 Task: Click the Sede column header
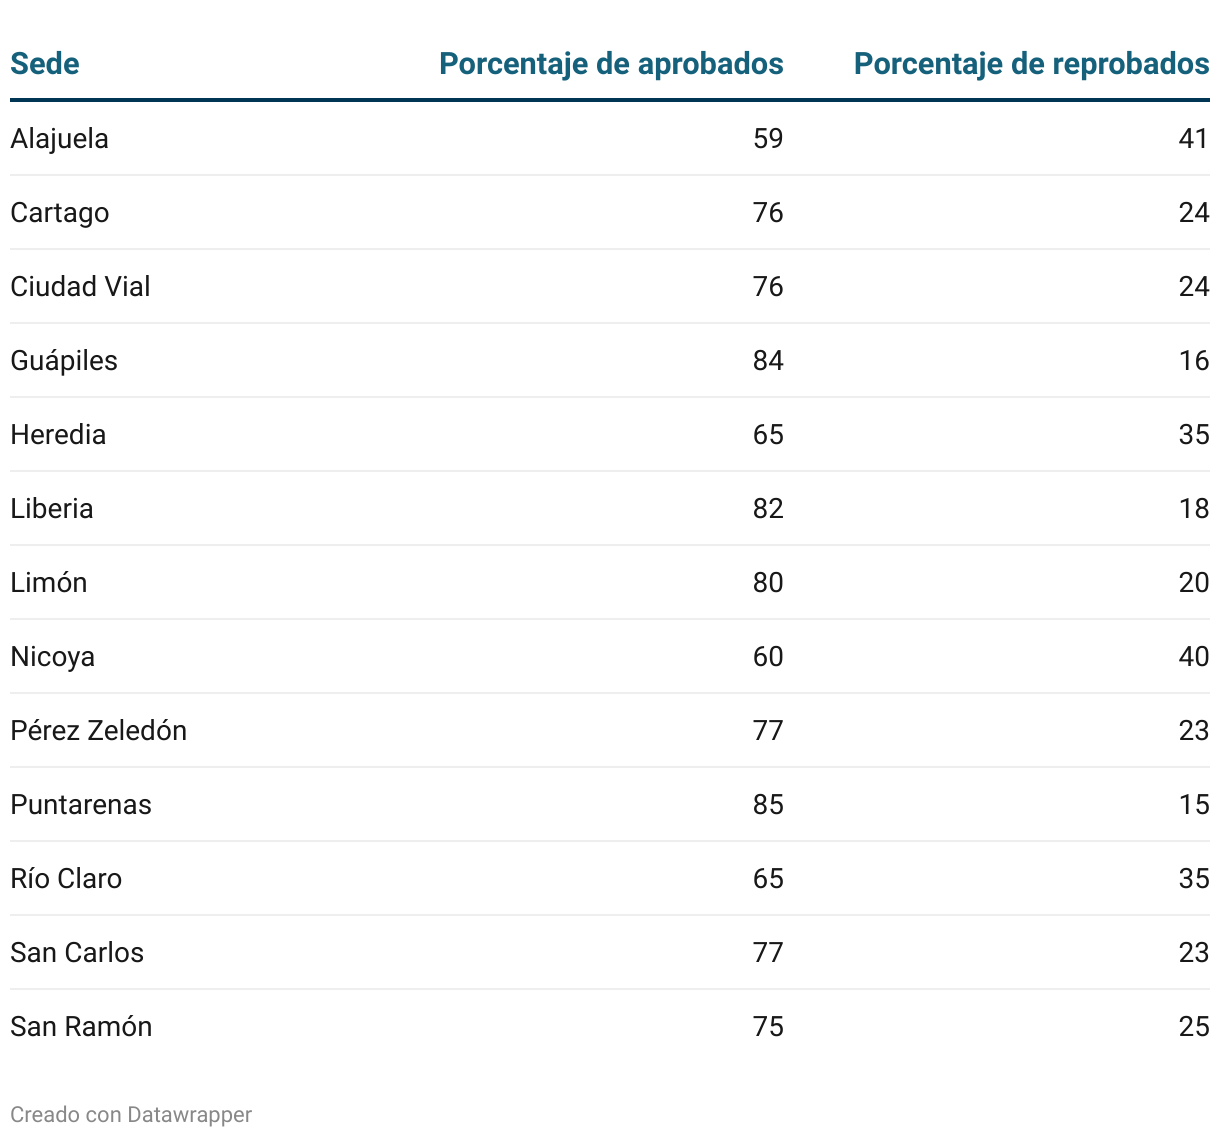[45, 64]
